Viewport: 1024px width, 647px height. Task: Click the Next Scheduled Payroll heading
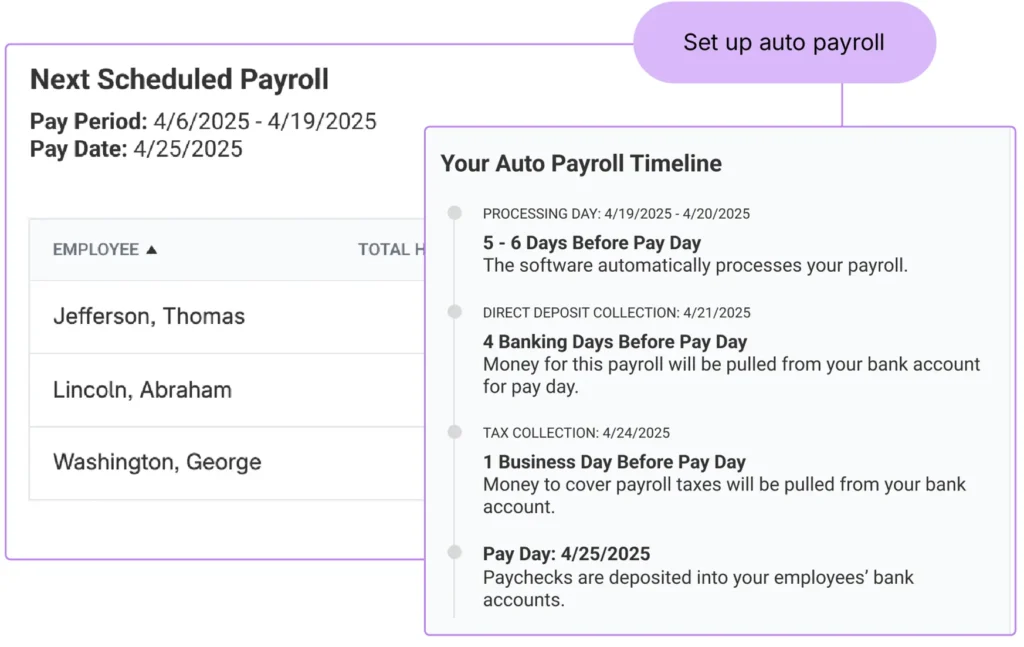(179, 80)
